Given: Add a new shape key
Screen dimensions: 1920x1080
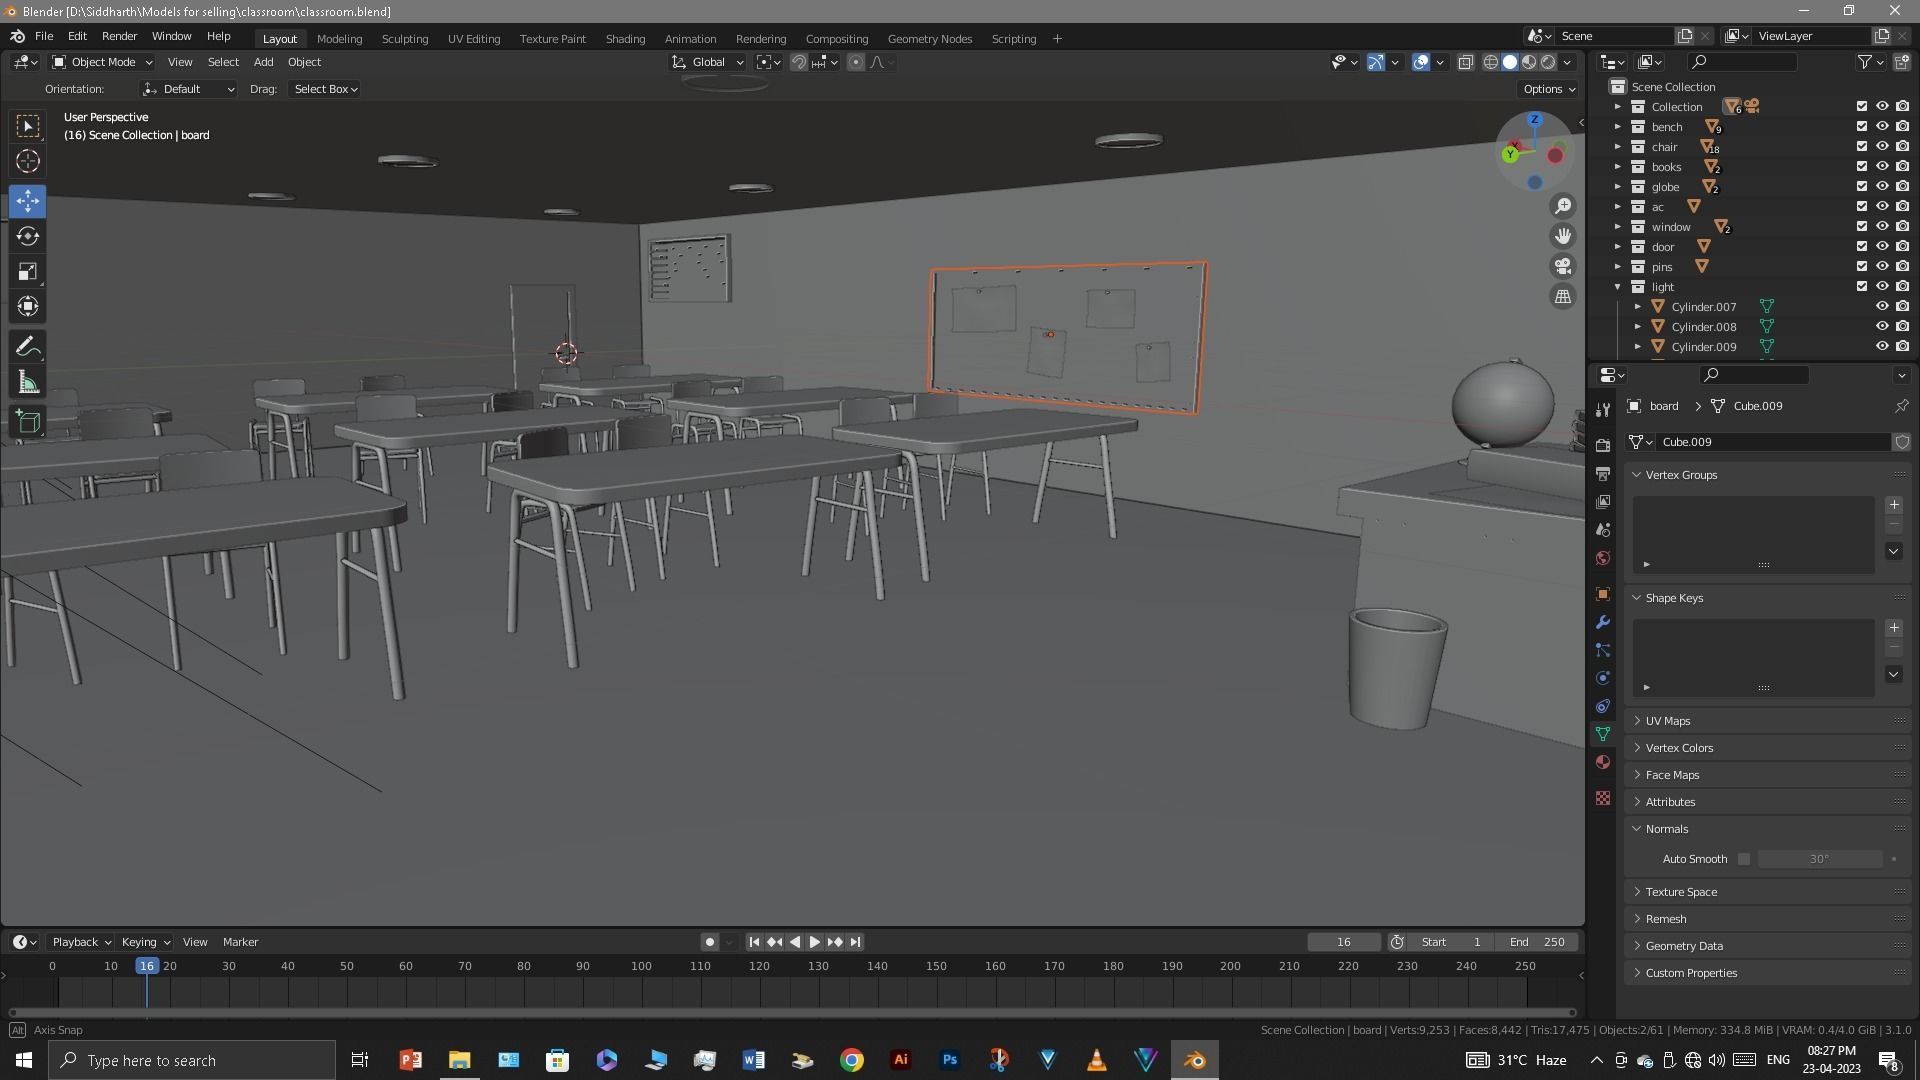Looking at the screenshot, I should [x=1893, y=628].
